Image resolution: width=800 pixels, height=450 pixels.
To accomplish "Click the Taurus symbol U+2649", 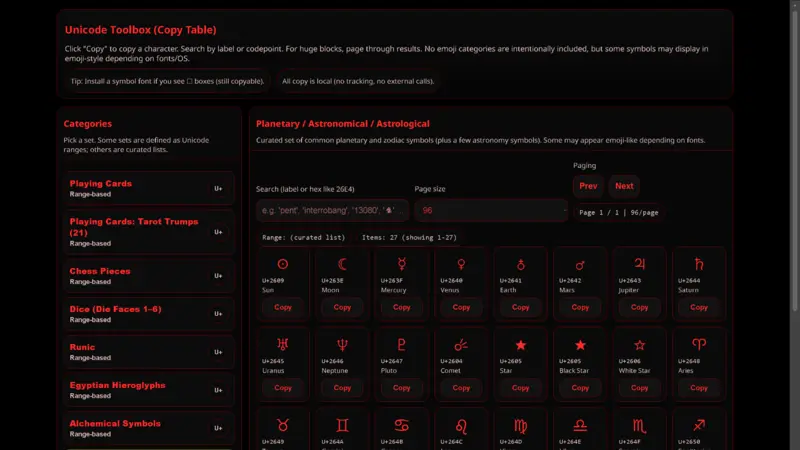I will coord(283,425).
